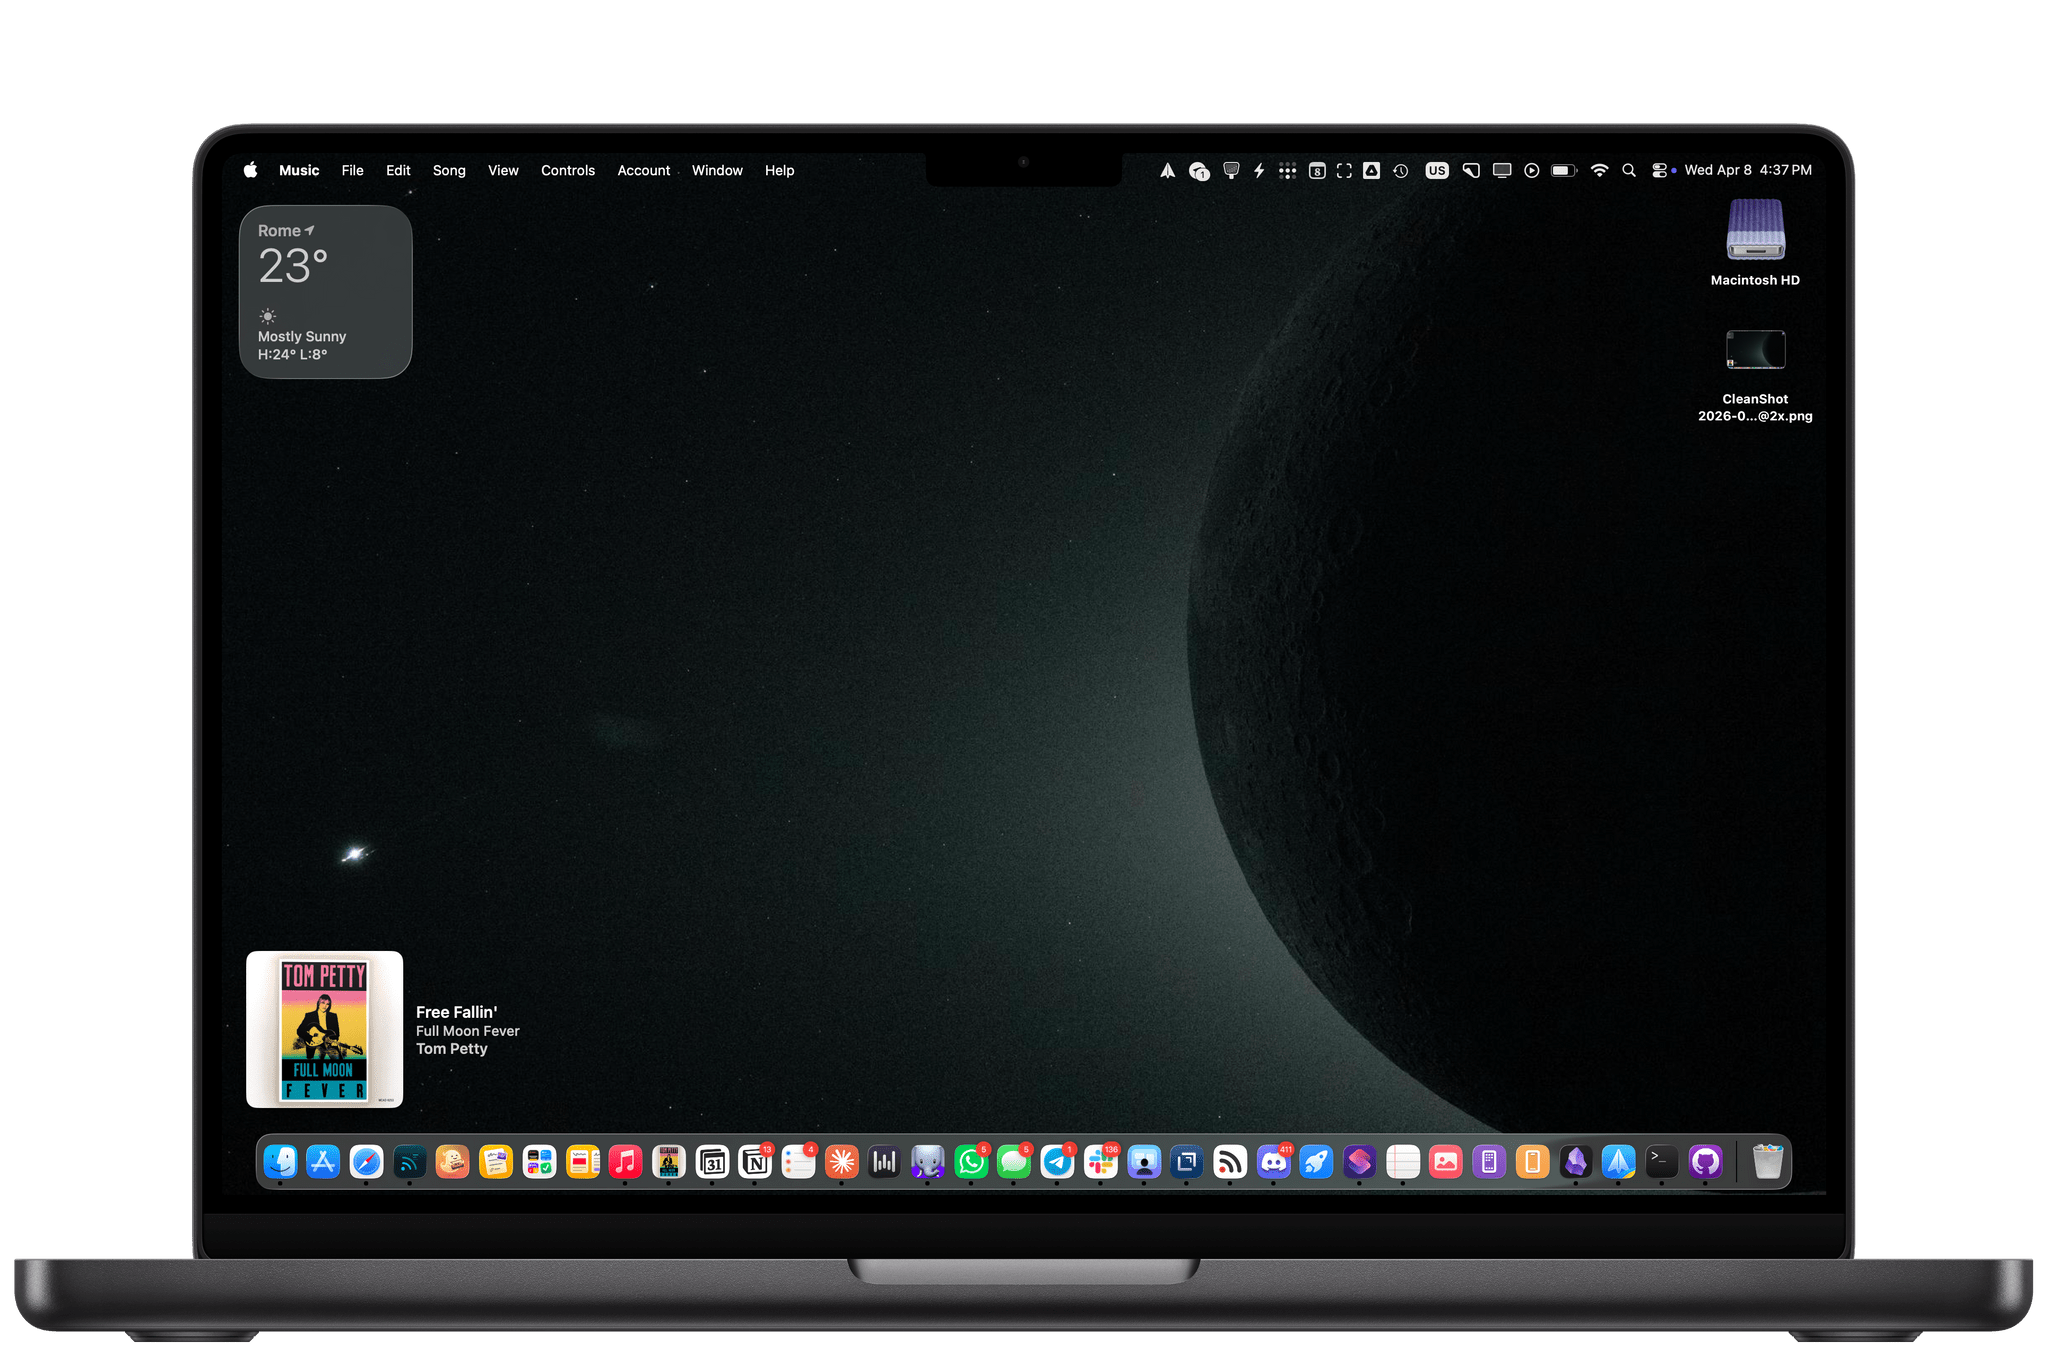This screenshot has width=2048, height=1348.
Task: Open the battery status menu
Action: pos(1564,171)
